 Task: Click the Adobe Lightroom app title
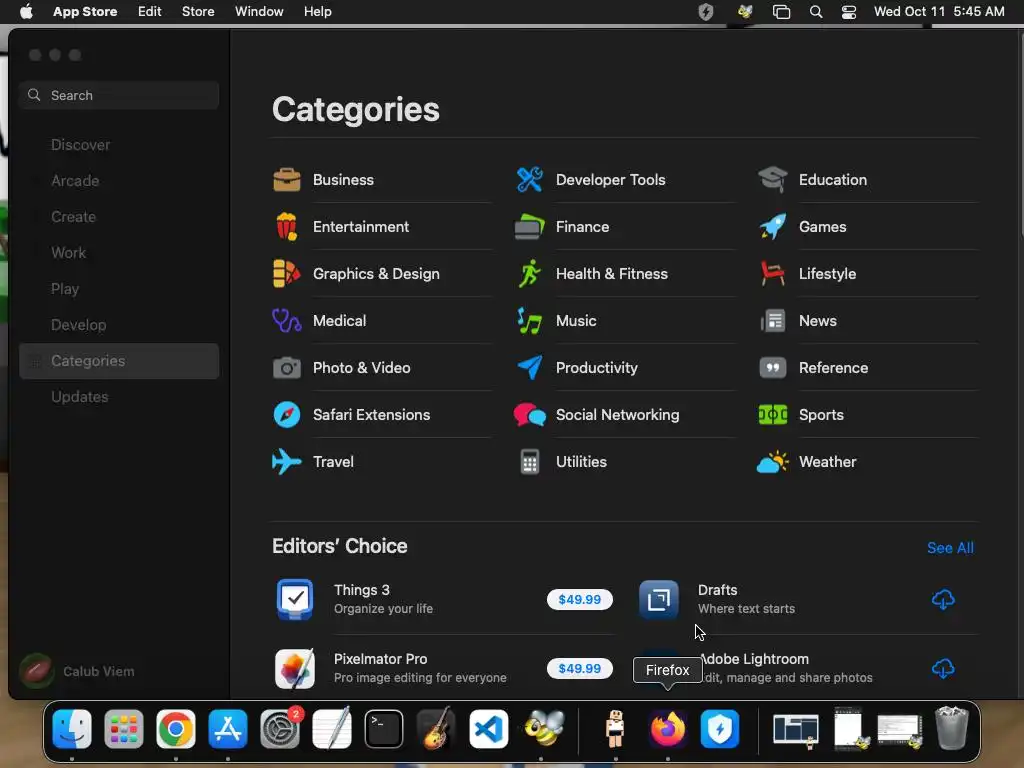point(754,659)
